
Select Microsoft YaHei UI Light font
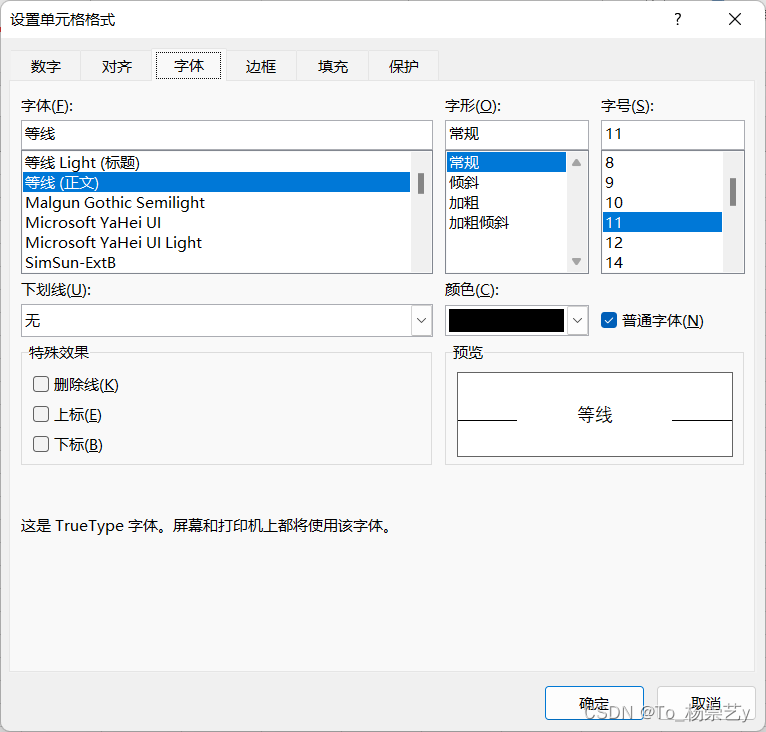[x=216, y=242]
